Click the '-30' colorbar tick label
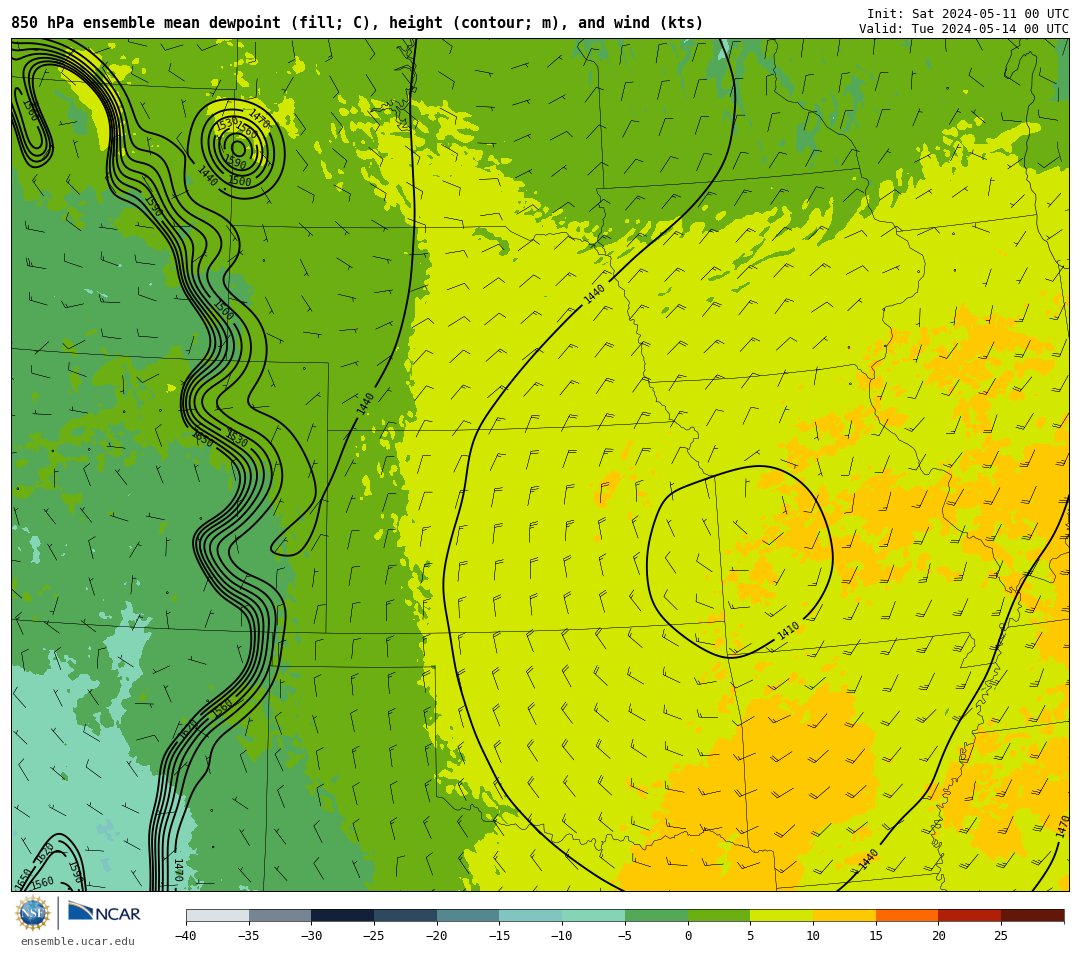The width and height of the screenshot is (1080, 954). (311, 936)
